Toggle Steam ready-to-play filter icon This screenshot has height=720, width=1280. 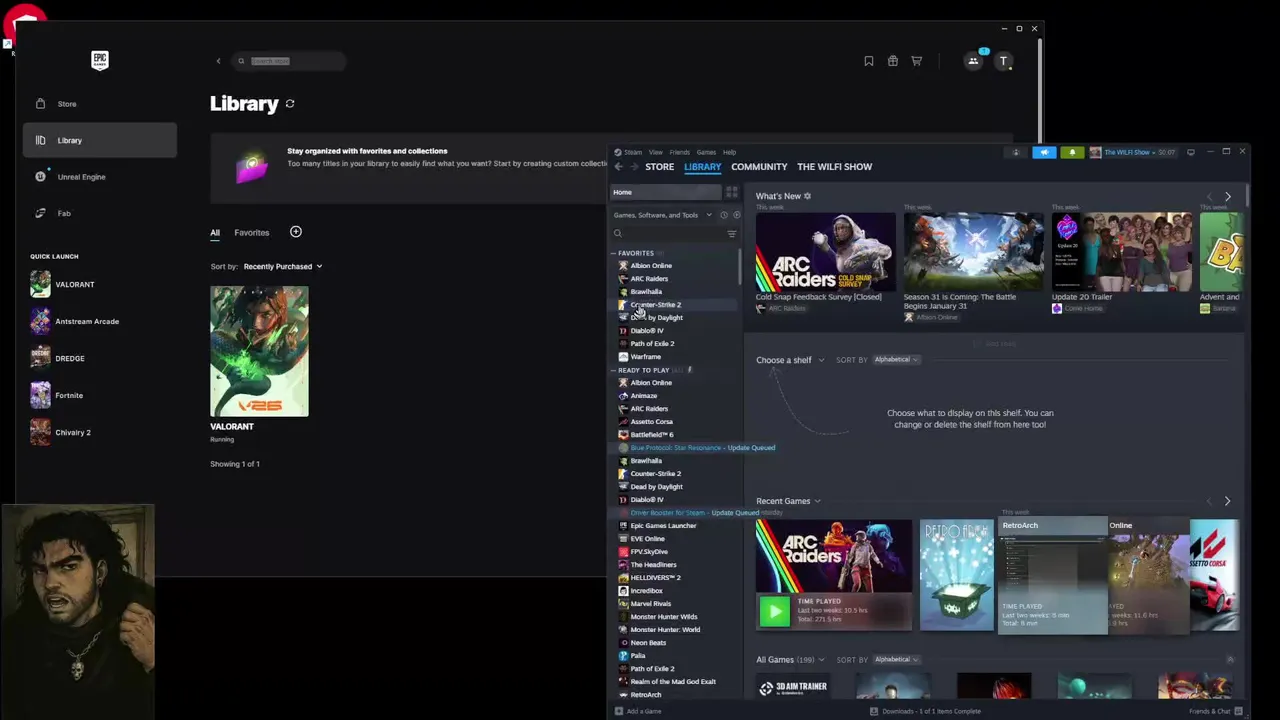737,215
